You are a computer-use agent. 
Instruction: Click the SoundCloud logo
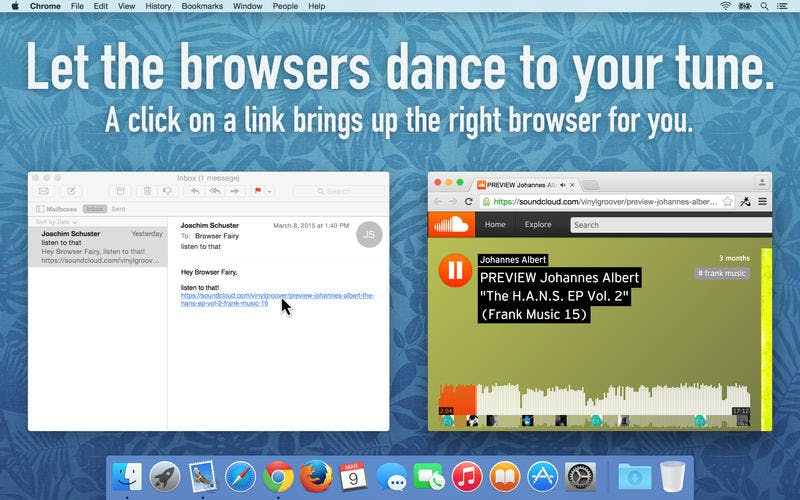pos(452,224)
